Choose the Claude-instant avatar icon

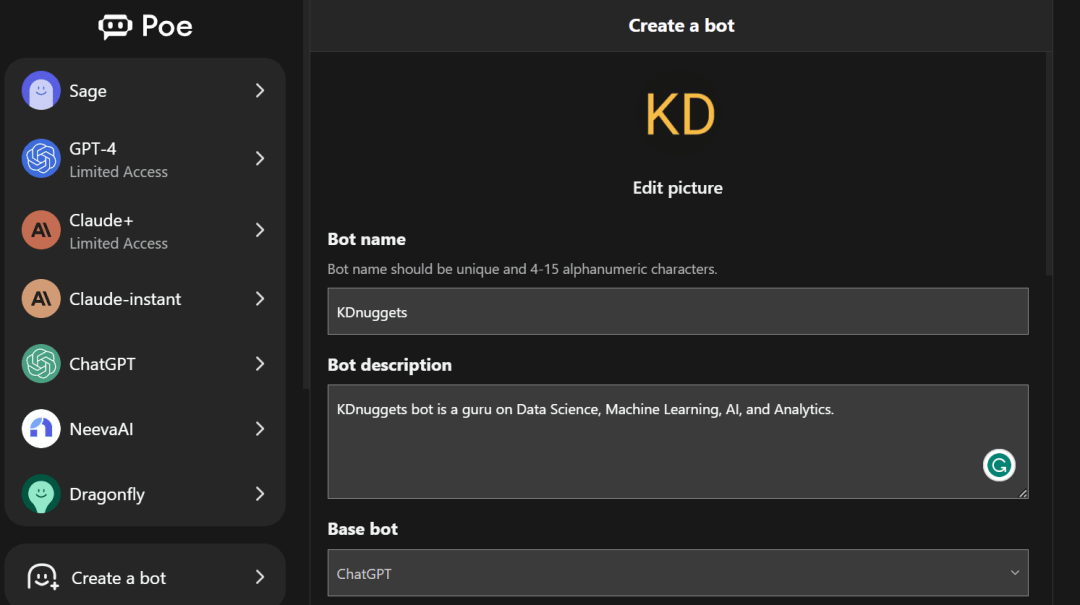coord(41,299)
